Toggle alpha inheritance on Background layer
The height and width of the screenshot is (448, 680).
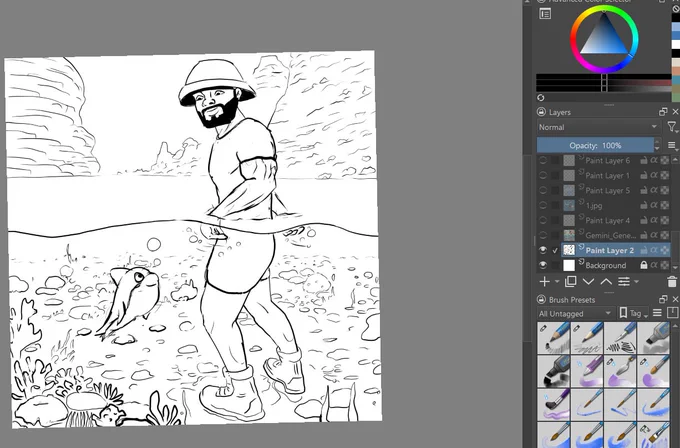[x=654, y=265]
